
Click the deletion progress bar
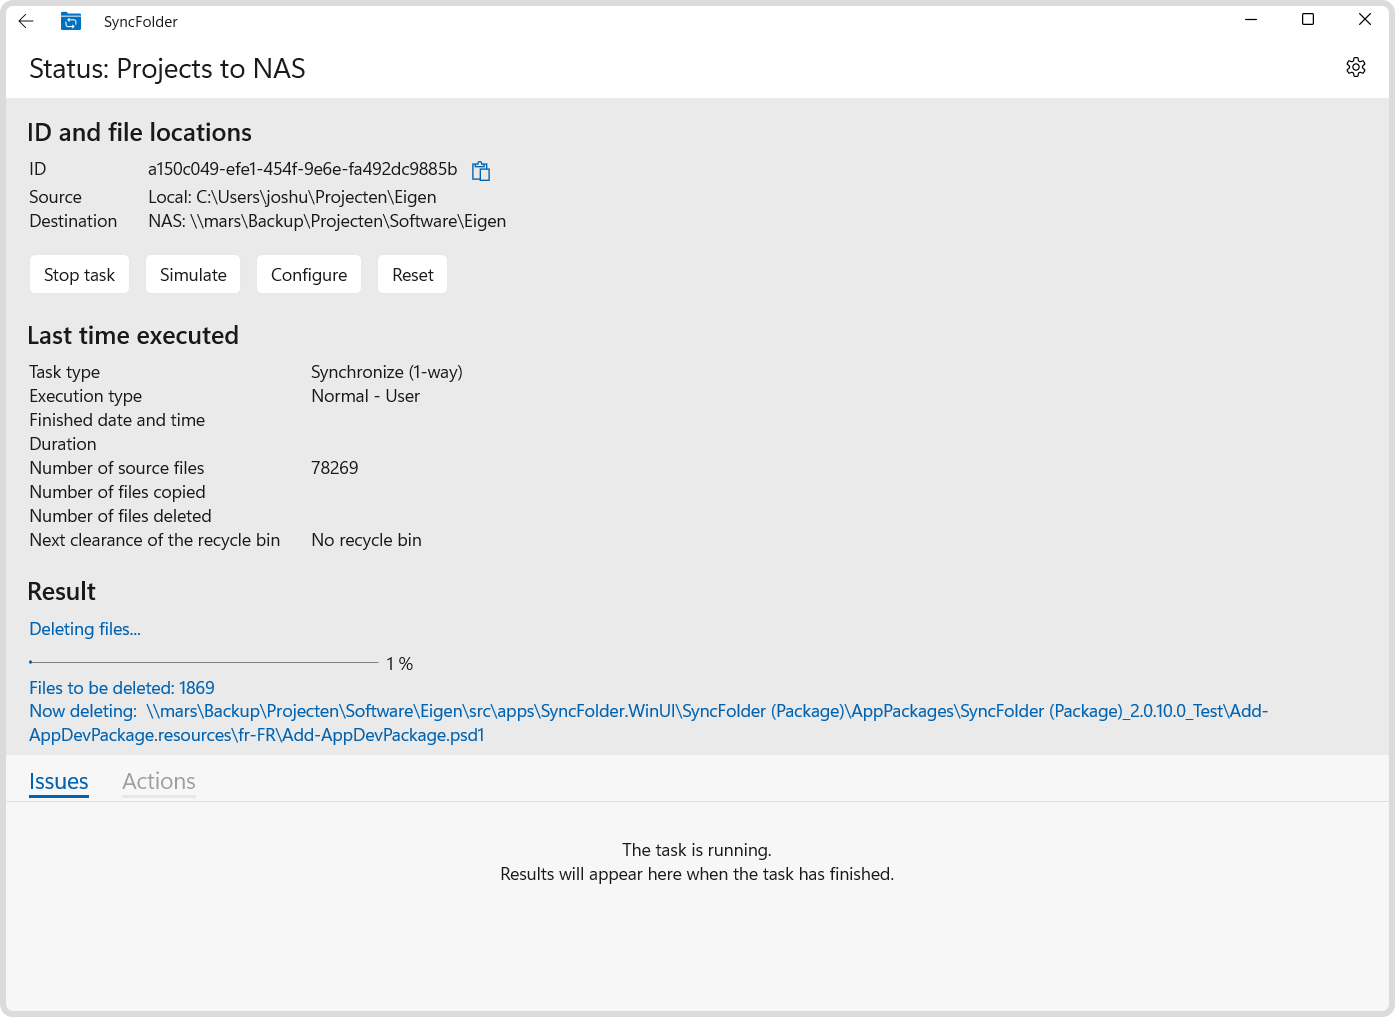(x=204, y=662)
